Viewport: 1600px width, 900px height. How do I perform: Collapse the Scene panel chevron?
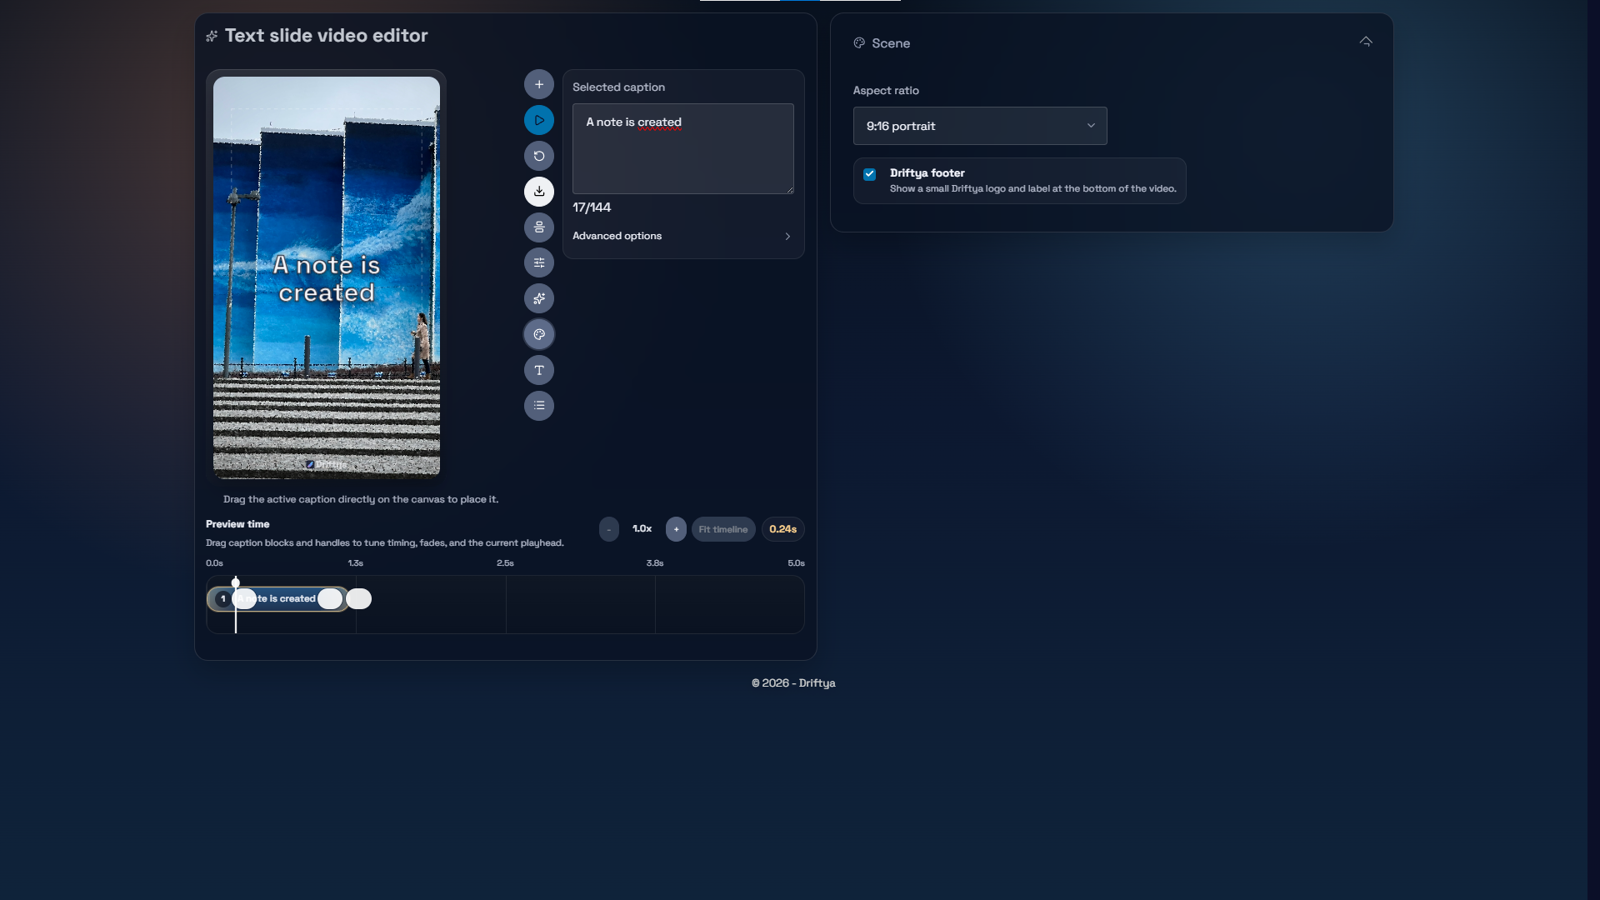tap(1365, 41)
